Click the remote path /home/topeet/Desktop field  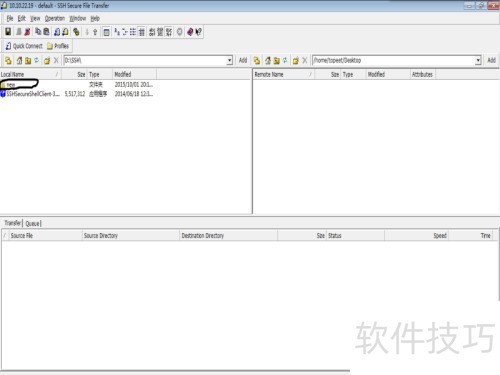394,60
